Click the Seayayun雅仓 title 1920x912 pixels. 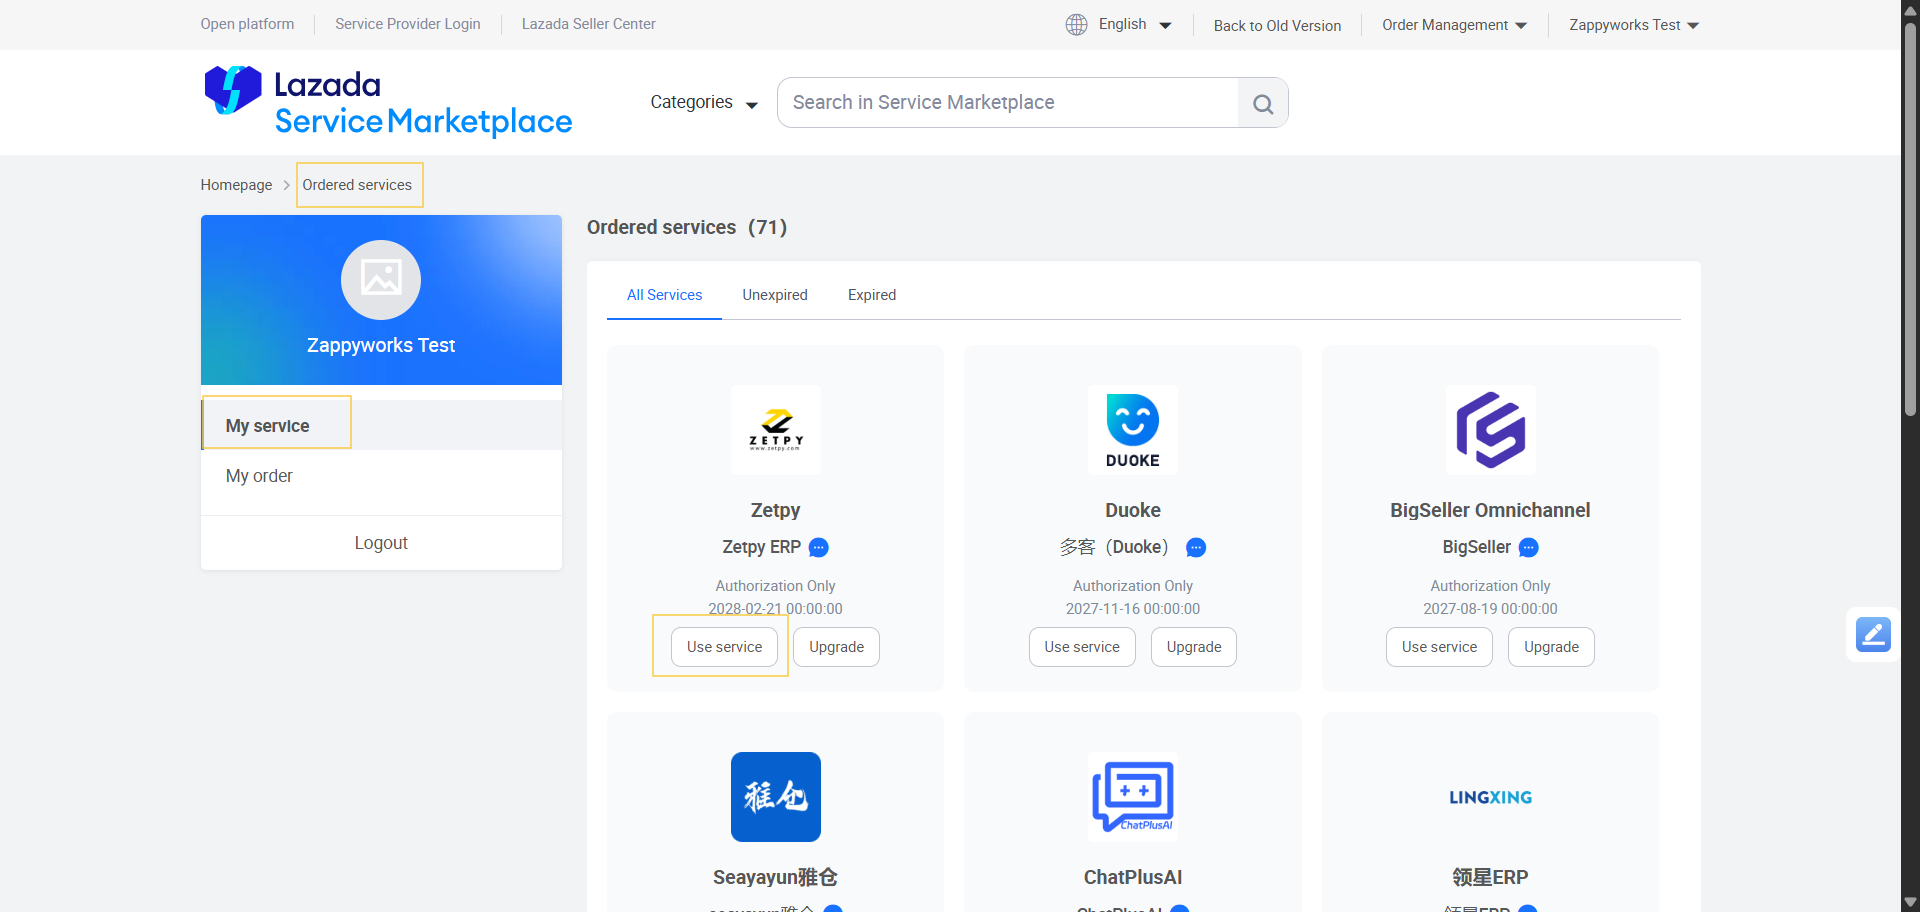[776, 877]
